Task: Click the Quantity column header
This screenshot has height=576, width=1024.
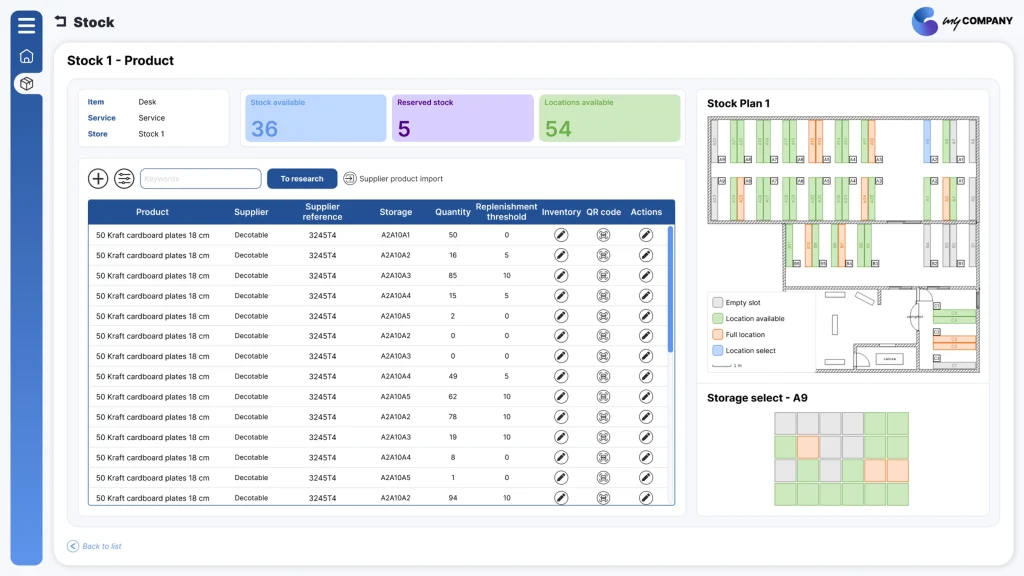Action: pyautogui.click(x=453, y=212)
